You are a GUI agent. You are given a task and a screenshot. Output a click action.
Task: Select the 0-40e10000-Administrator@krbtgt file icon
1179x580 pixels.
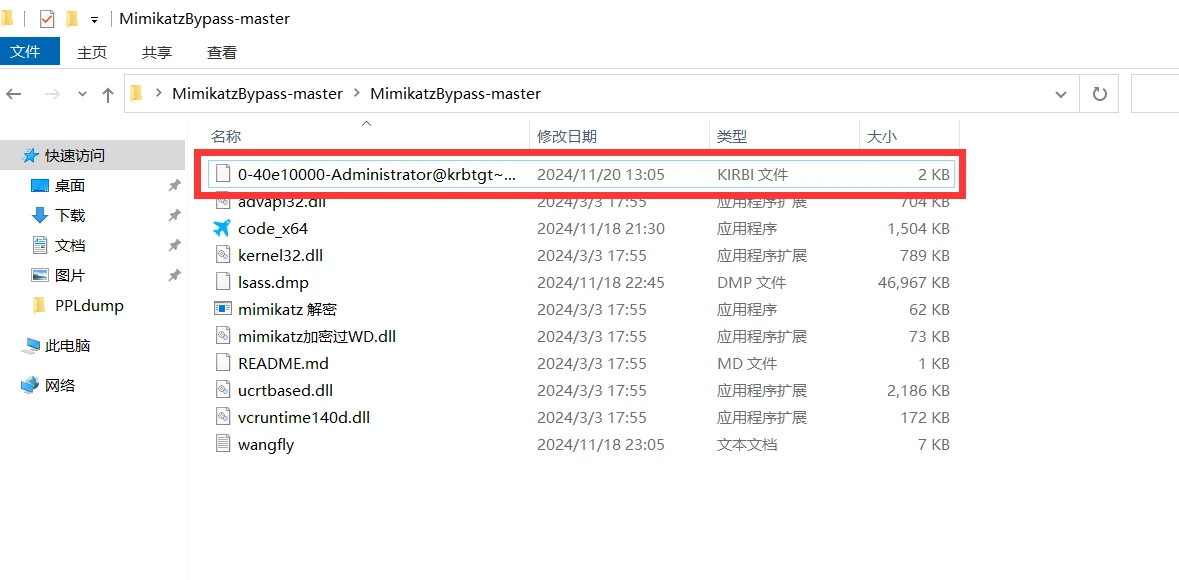click(x=222, y=174)
